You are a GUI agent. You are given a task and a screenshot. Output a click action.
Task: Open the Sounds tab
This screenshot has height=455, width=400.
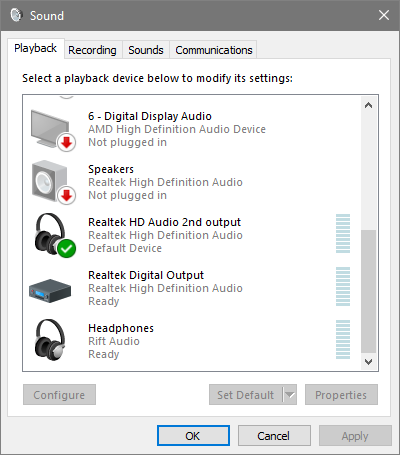(x=146, y=50)
